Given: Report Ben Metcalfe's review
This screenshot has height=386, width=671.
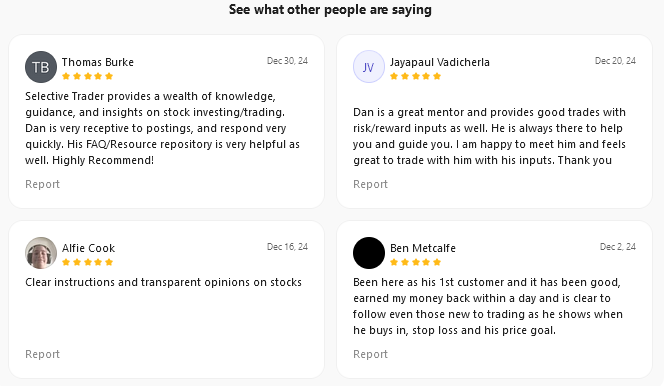Looking at the screenshot, I should coord(370,354).
